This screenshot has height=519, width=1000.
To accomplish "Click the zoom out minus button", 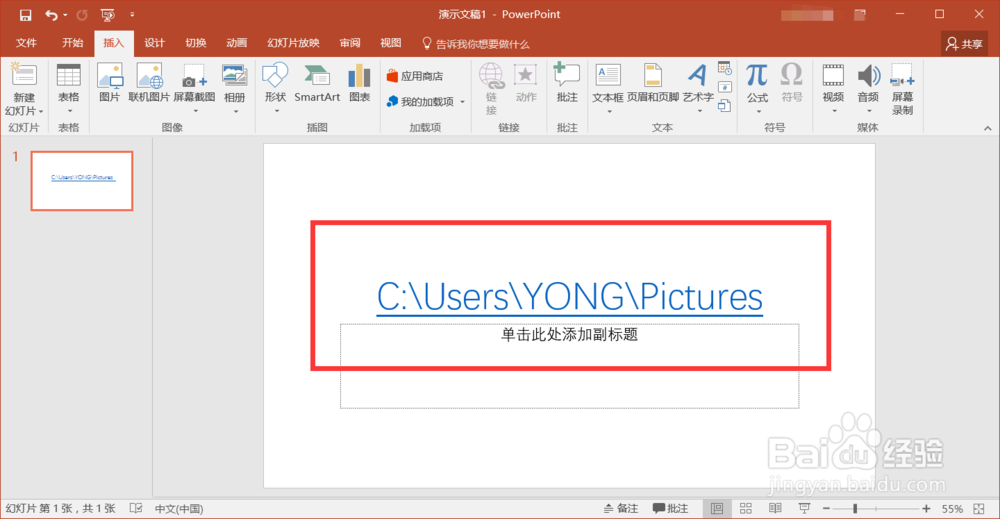I will tap(826, 508).
